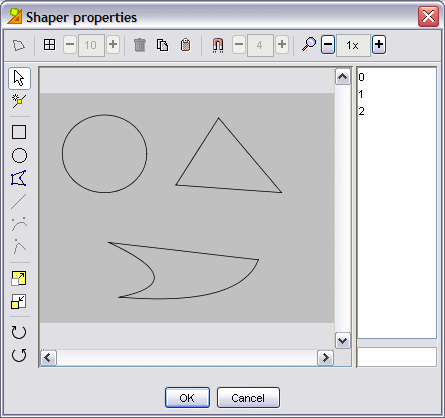This screenshot has height=418, width=445.
Task: Click the canvas scroll down arrow
Action: [x=343, y=341]
